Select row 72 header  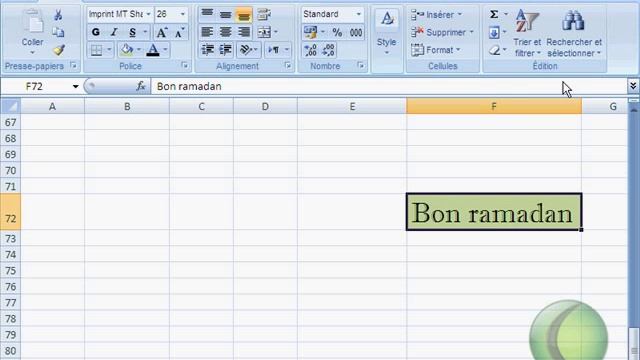point(10,212)
